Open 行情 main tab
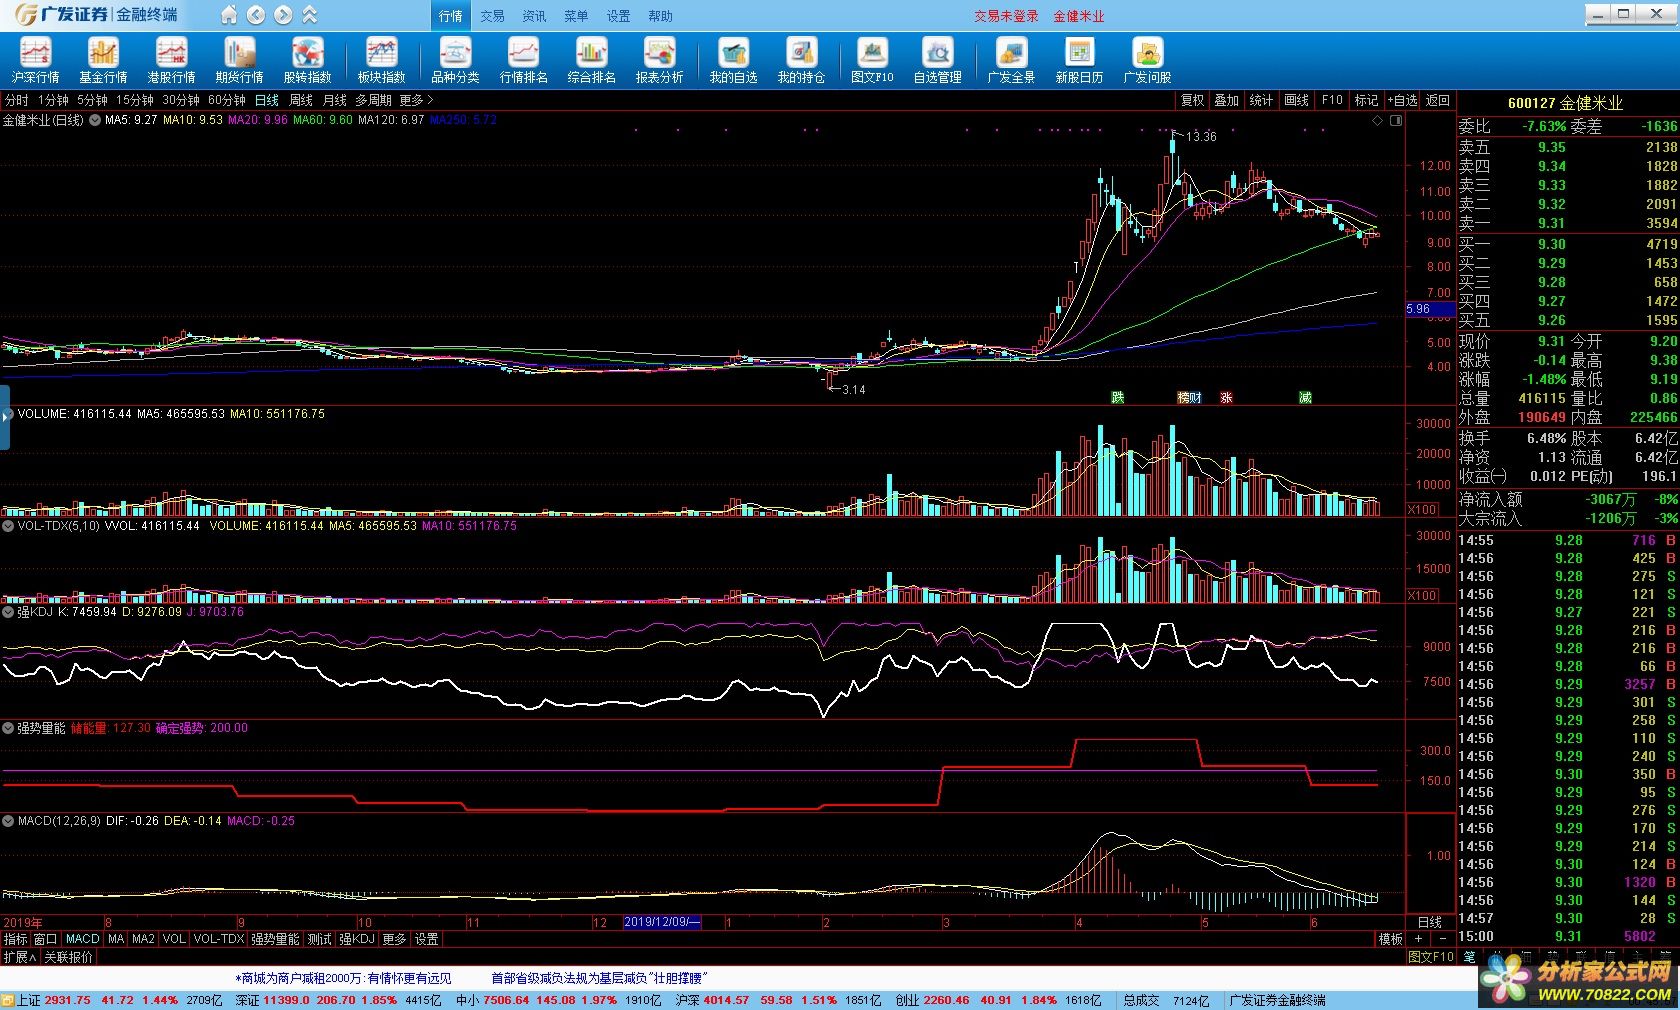The width and height of the screenshot is (1680, 1010). click(451, 16)
